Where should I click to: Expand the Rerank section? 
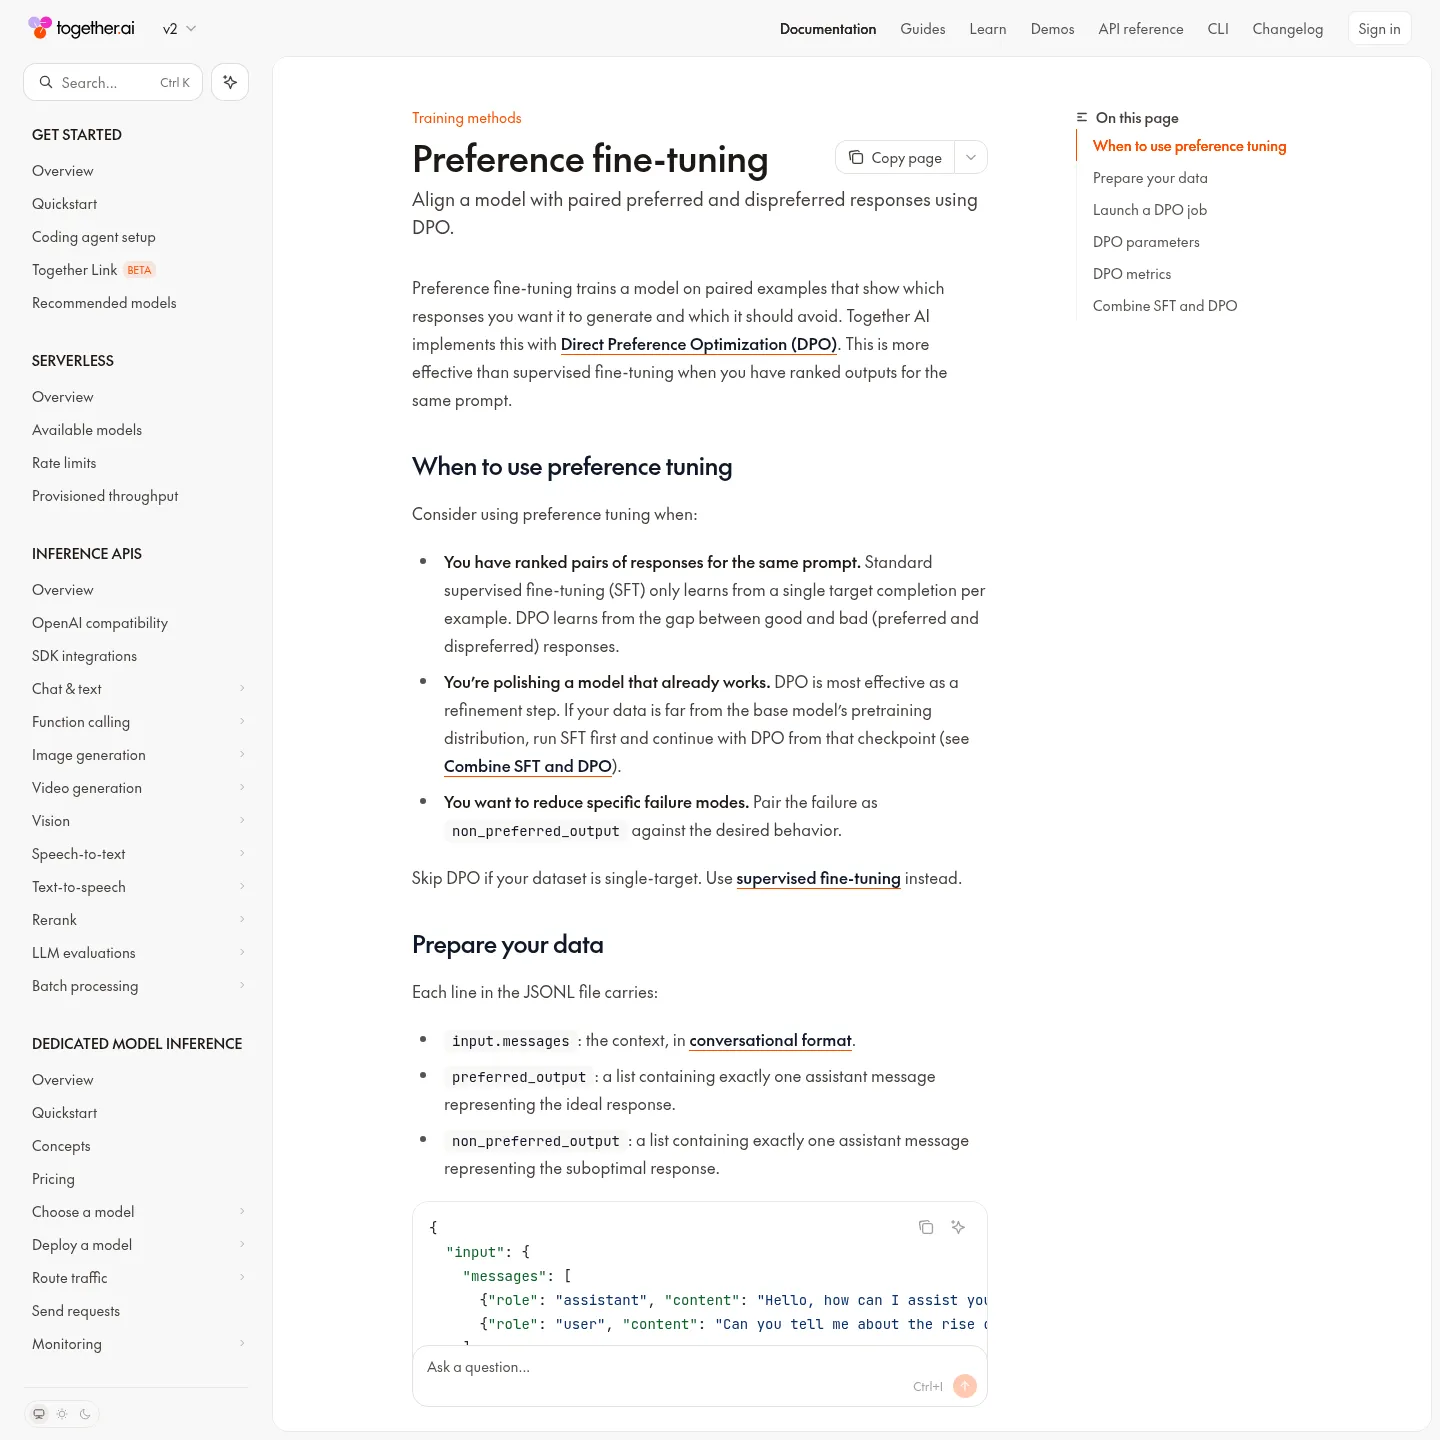(138, 920)
